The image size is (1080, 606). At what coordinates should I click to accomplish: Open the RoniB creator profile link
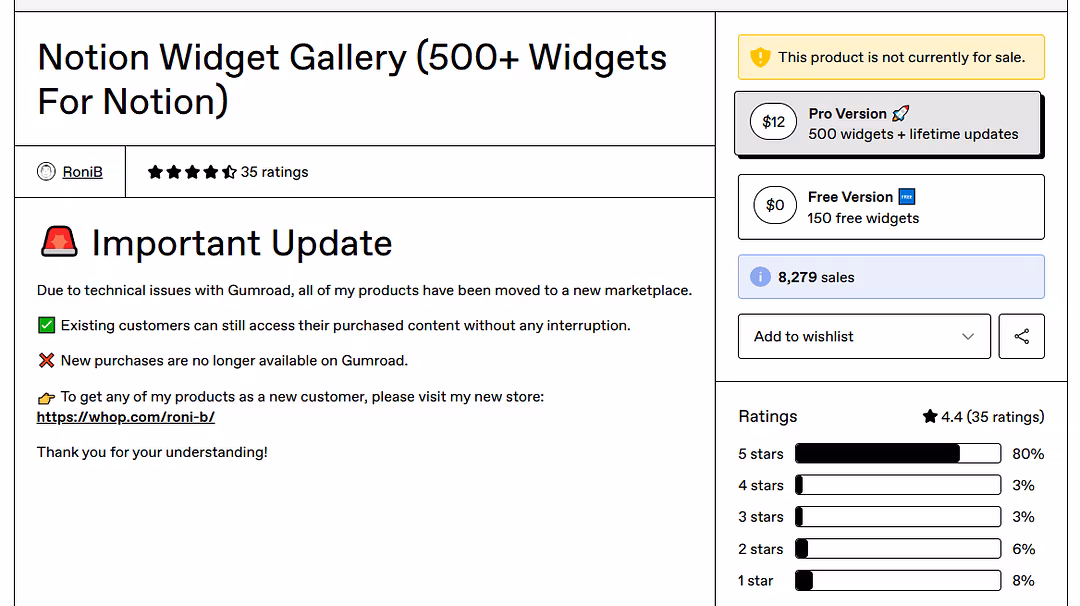click(x=82, y=172)
